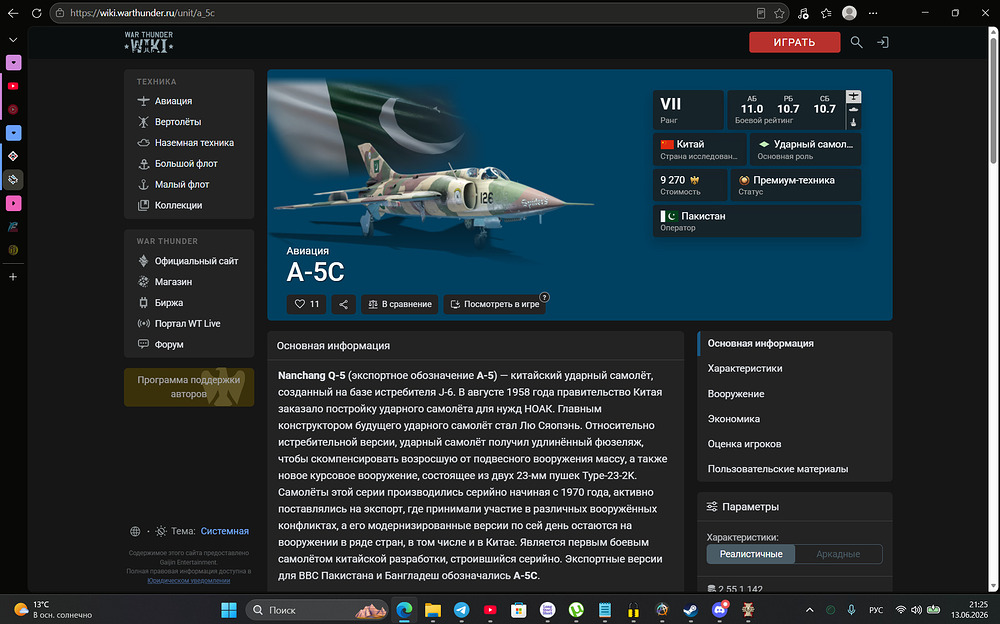Open browser three-dots menu

873,13
